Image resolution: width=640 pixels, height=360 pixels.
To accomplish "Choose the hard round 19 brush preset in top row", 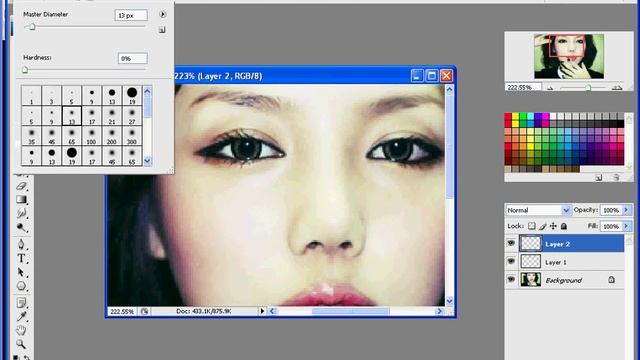I will (132, 96).
